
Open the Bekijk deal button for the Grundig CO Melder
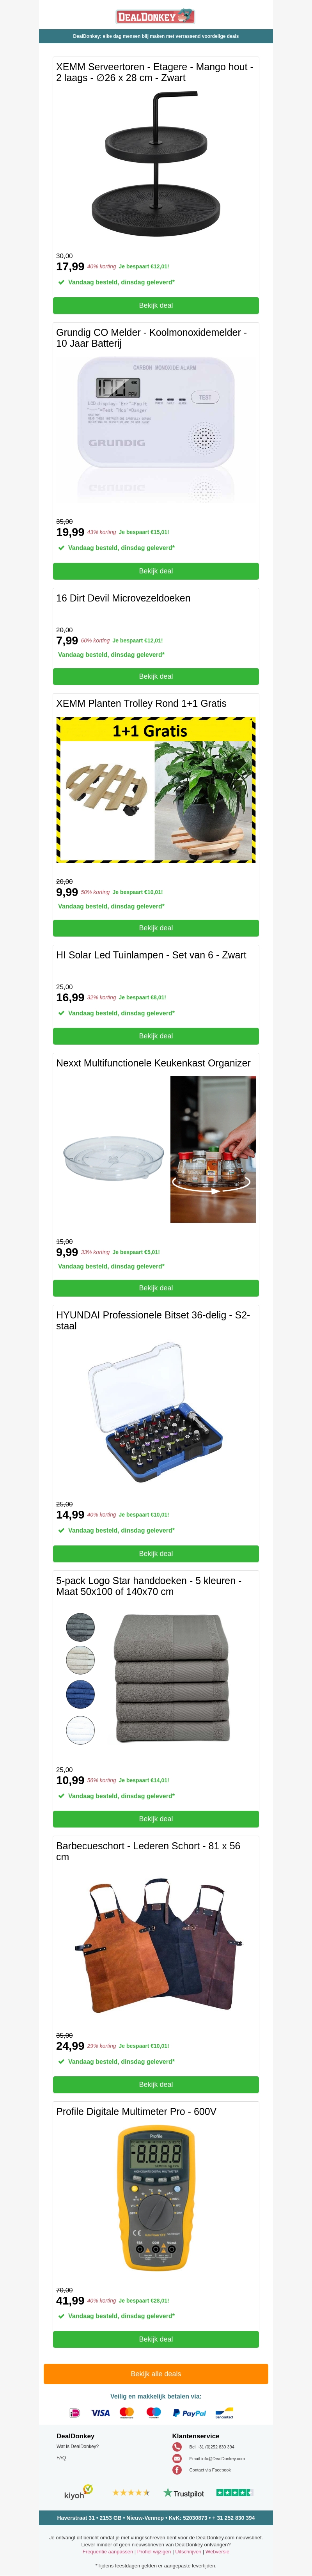tap(156, 571)
